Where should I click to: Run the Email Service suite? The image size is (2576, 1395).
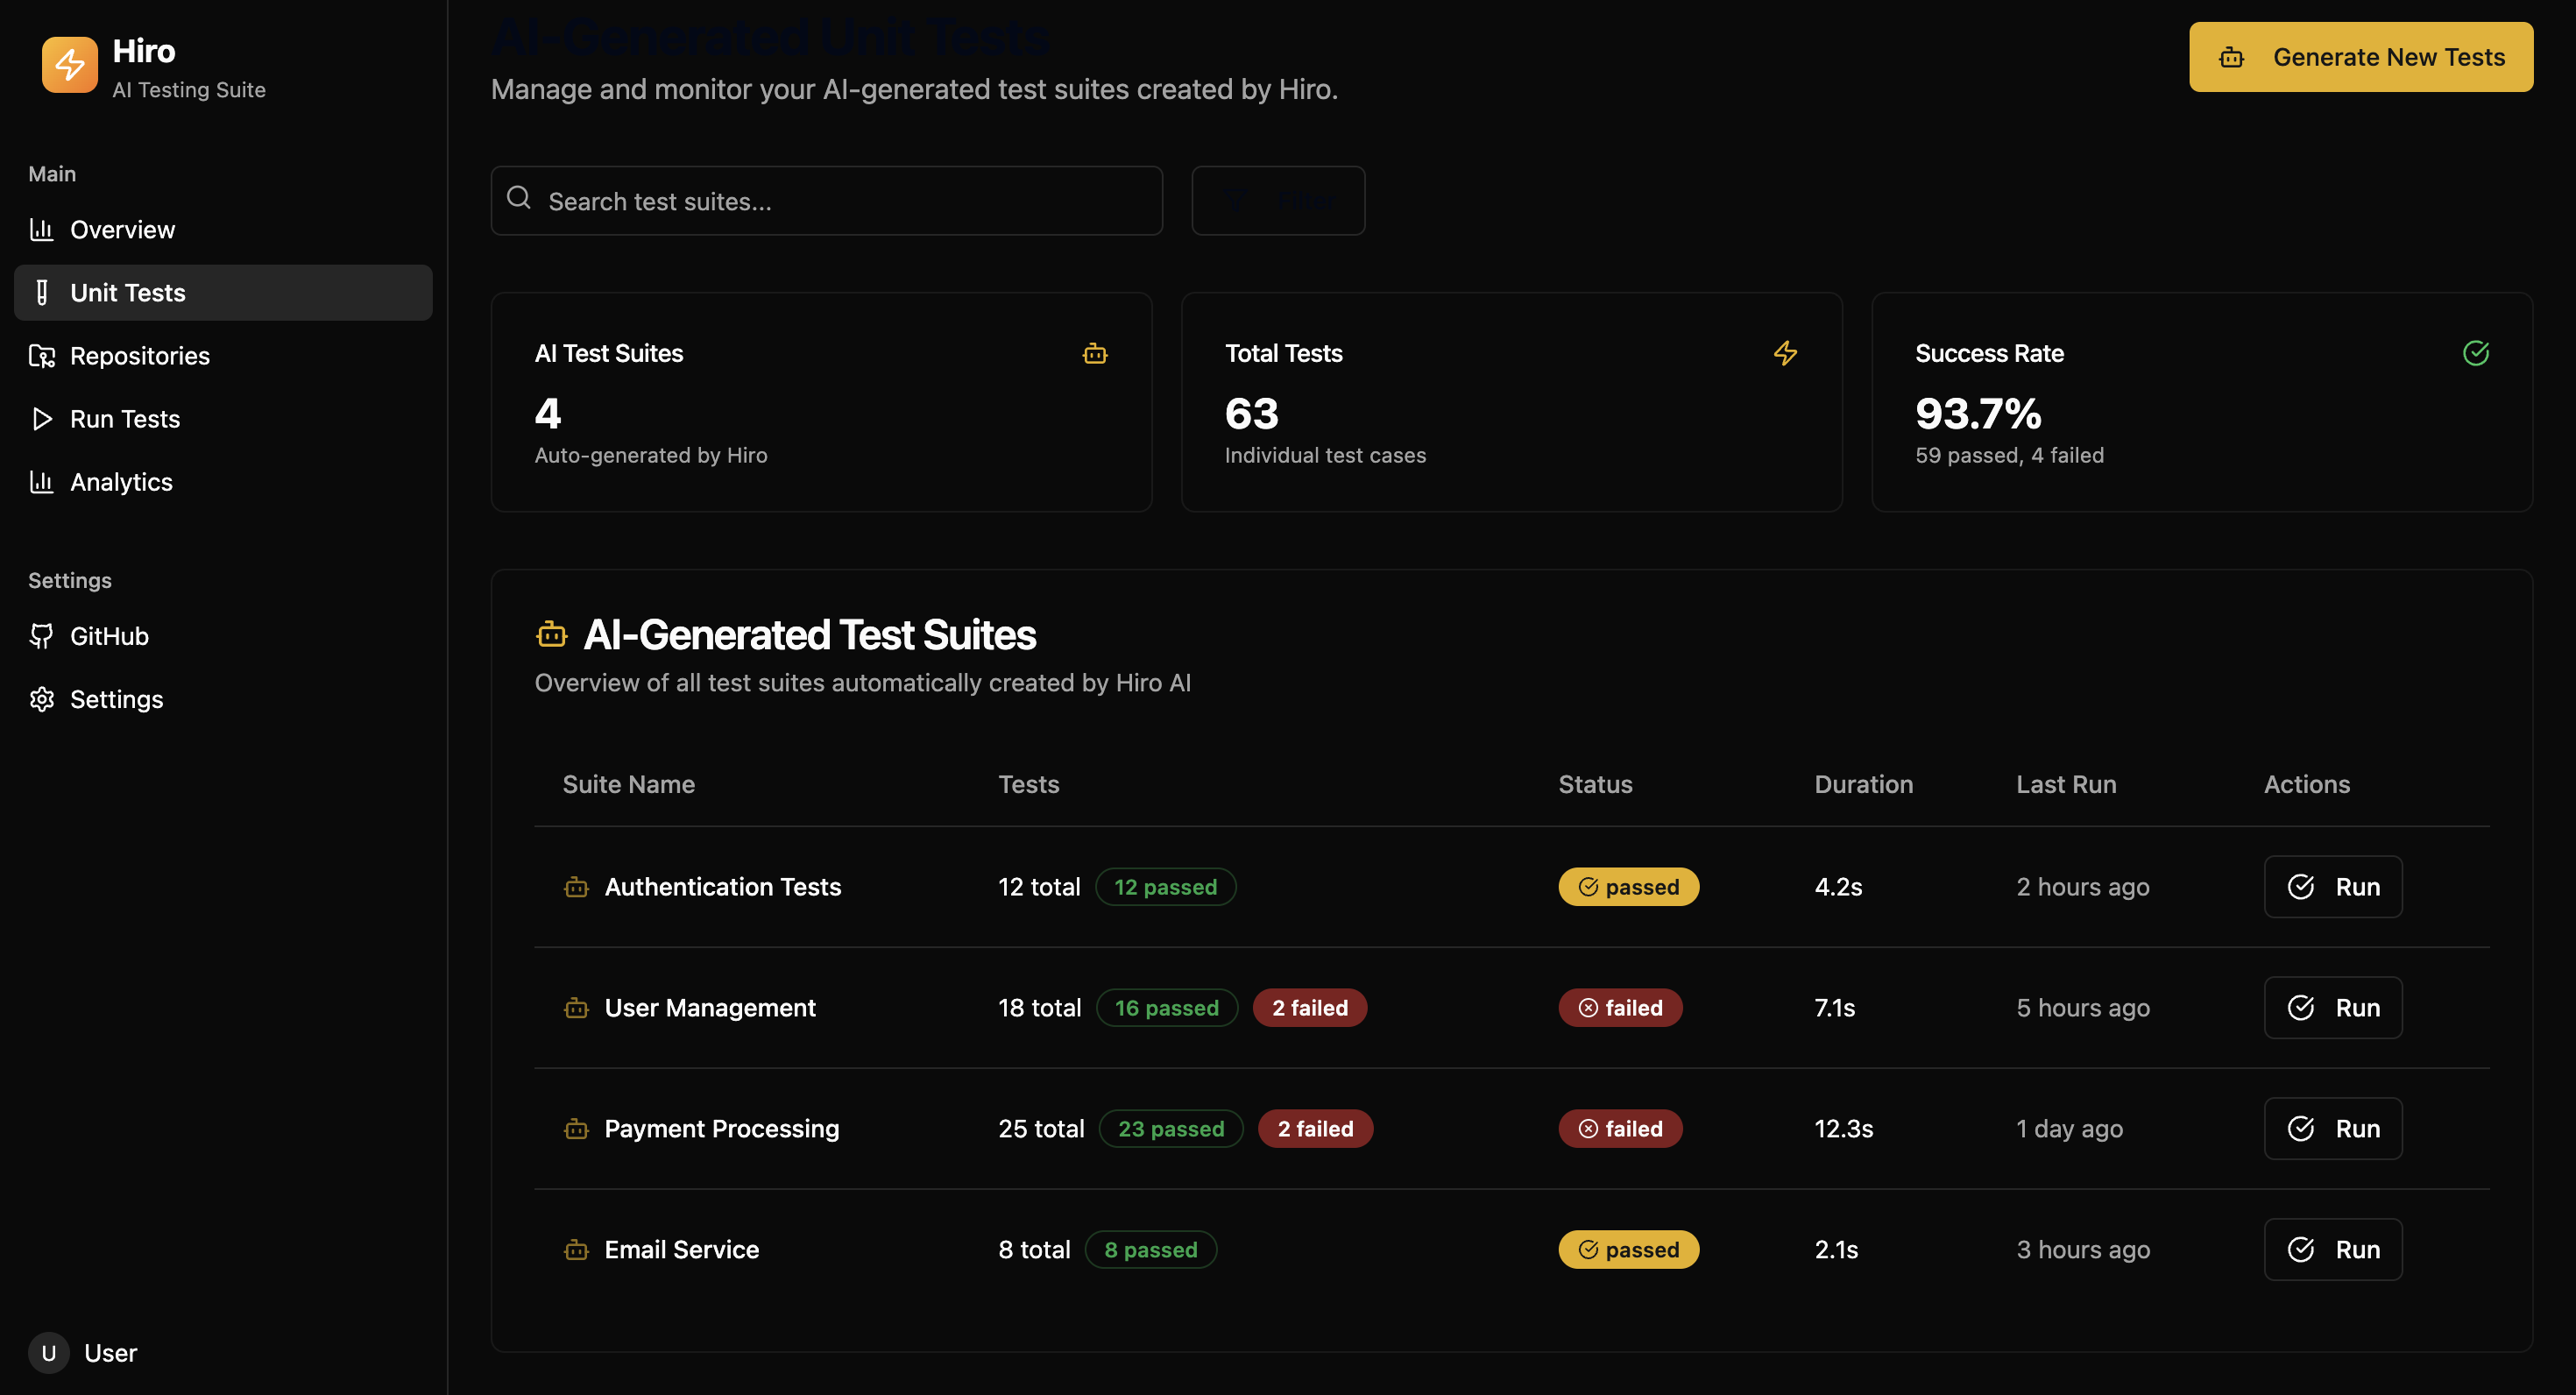point(2332,1250)
